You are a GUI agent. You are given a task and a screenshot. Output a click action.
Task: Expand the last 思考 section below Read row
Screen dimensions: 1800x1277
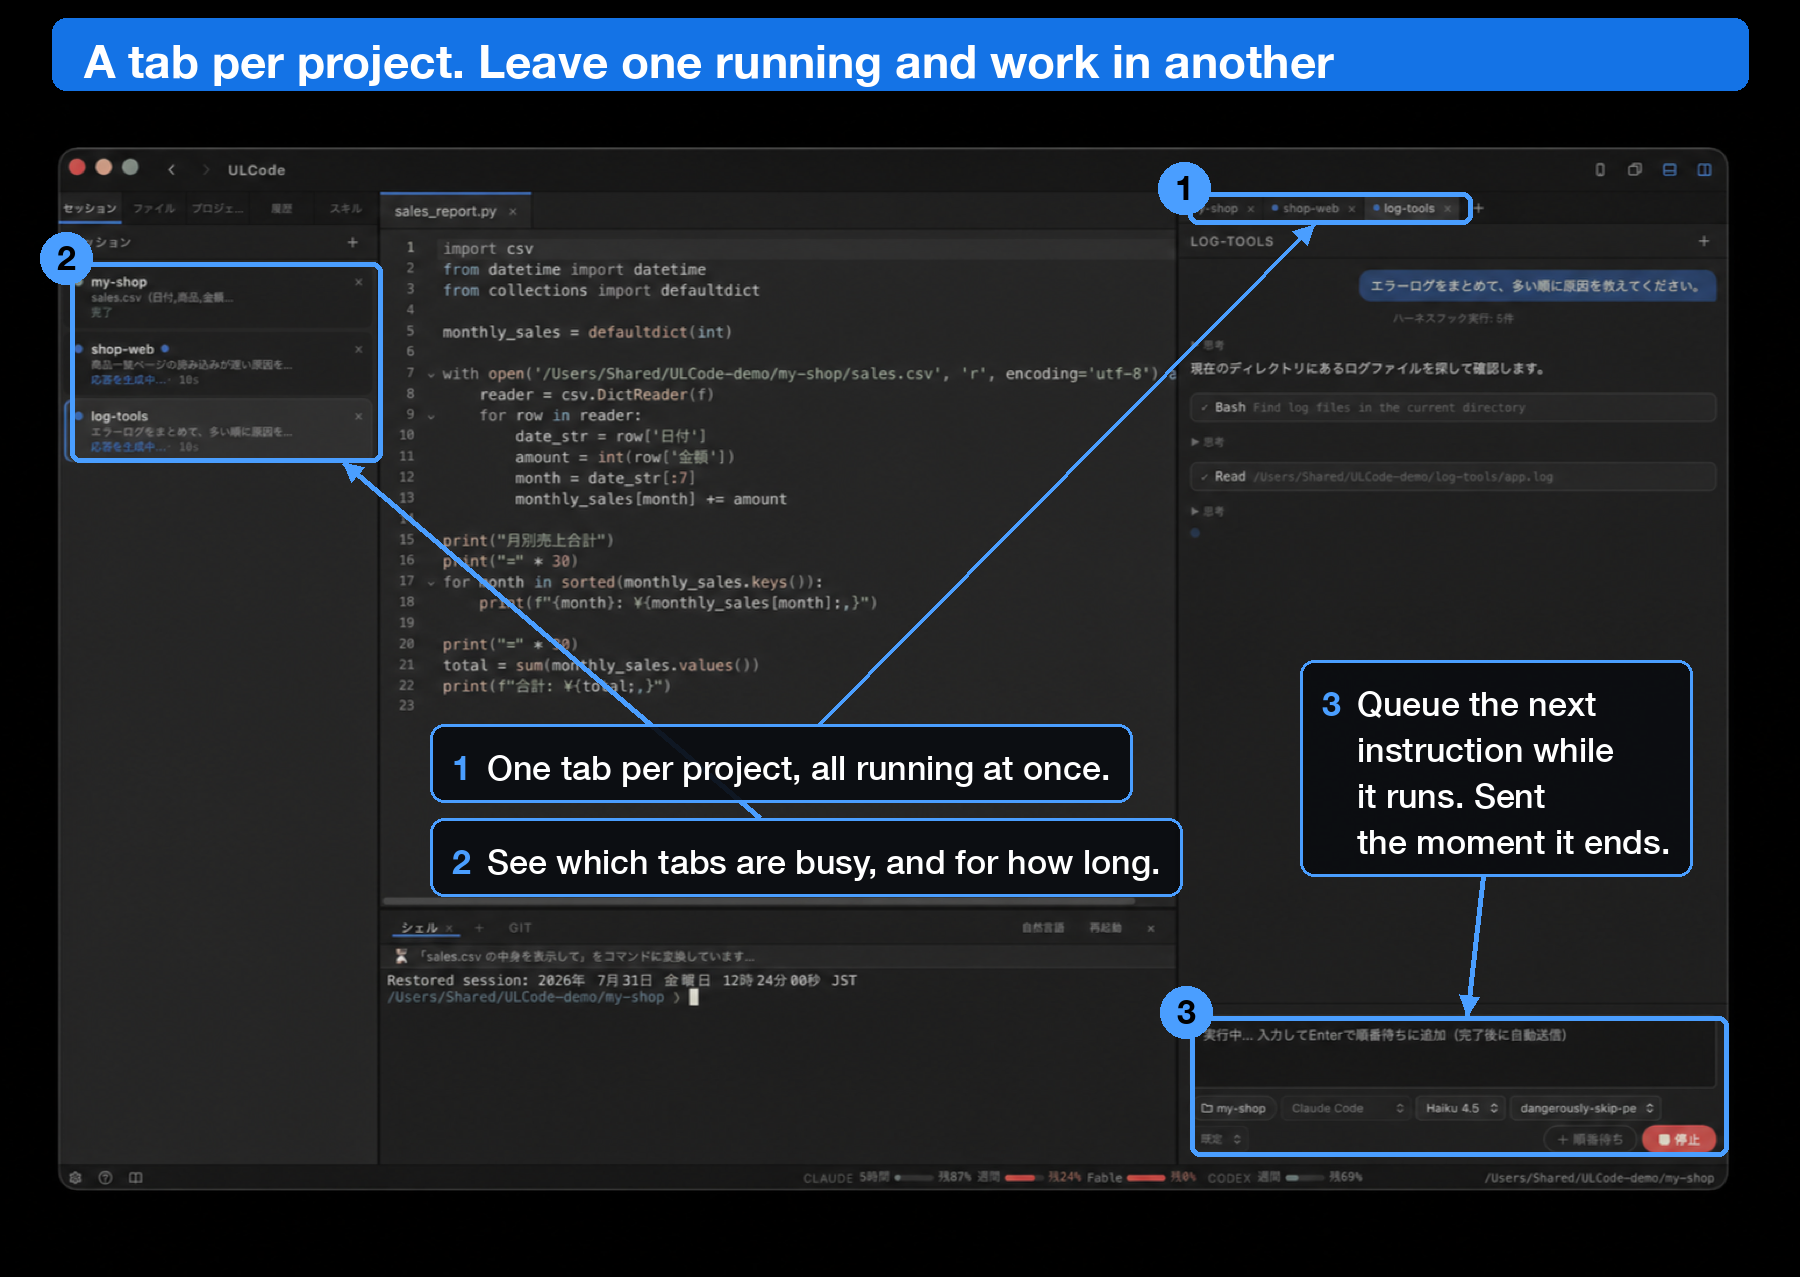[x=1207, y=511]
